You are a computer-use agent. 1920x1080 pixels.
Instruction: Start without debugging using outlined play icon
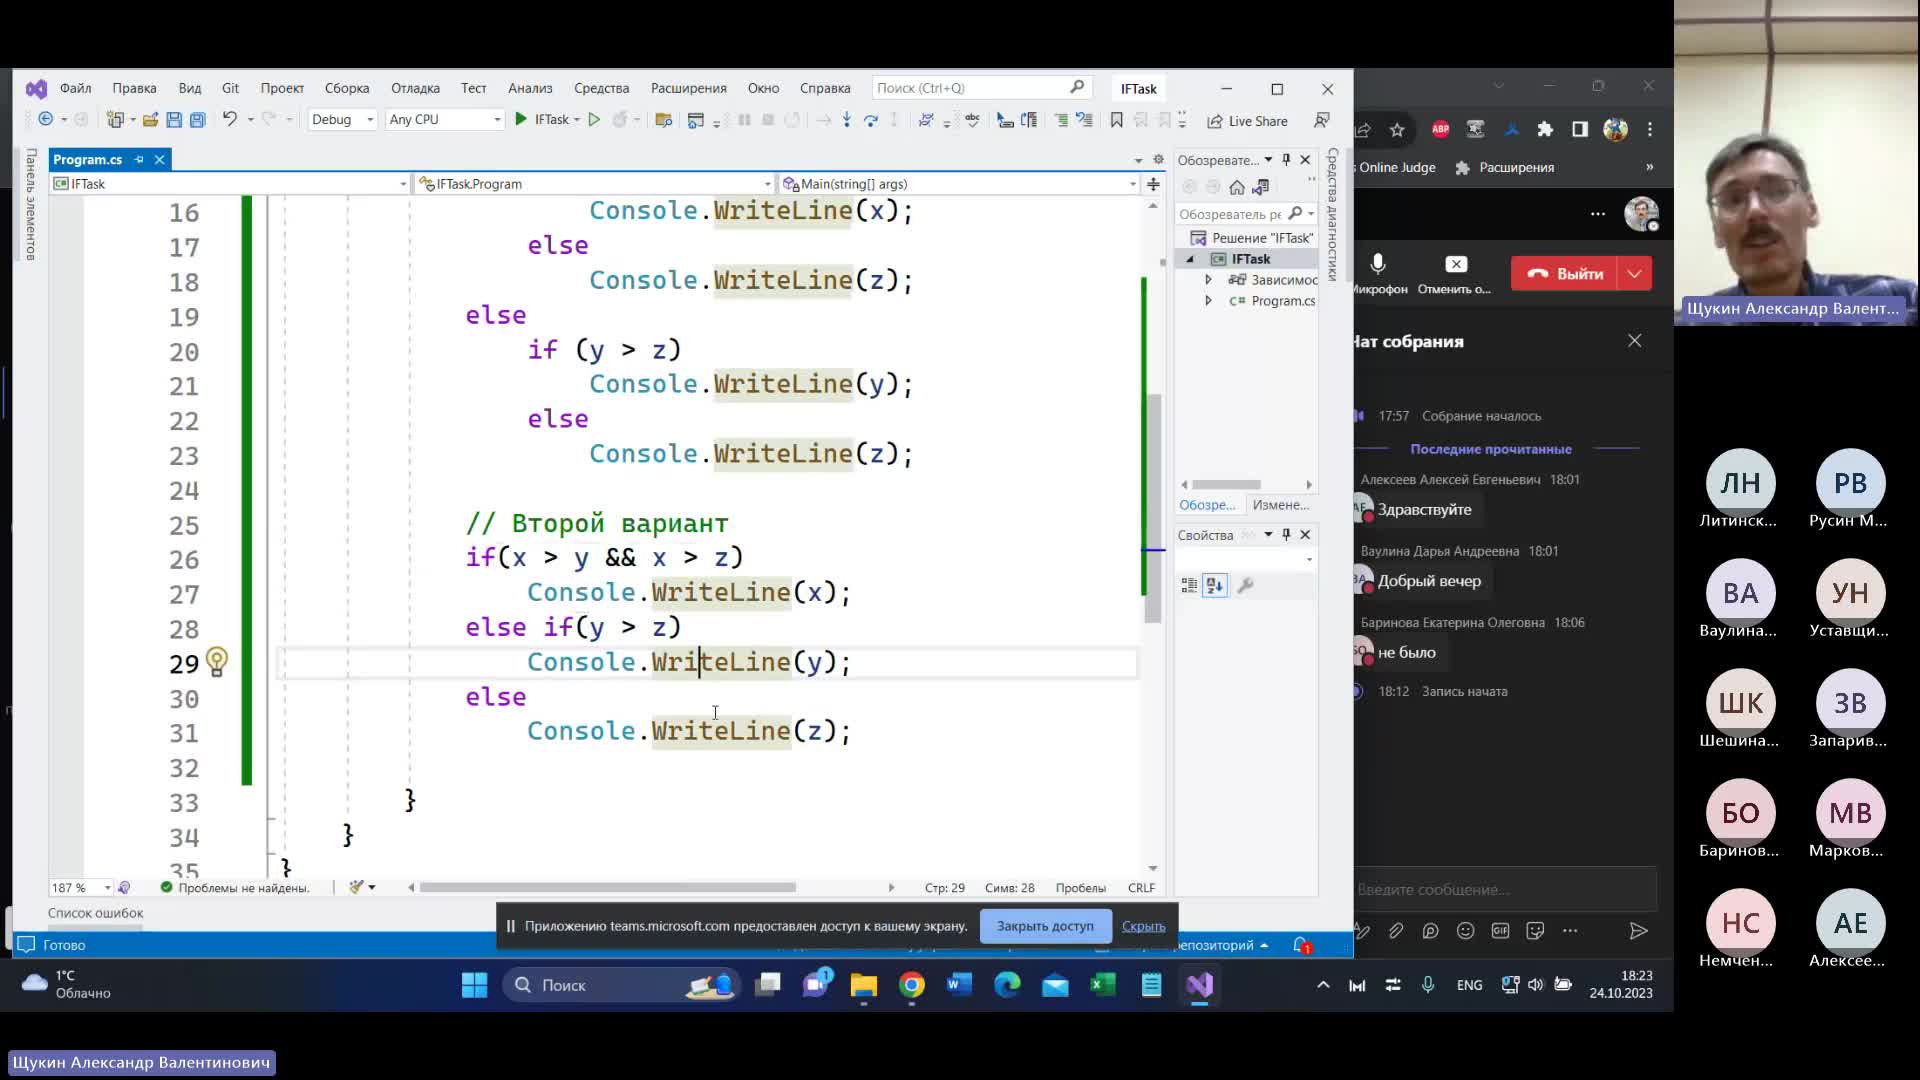click(x=594, y=119)
